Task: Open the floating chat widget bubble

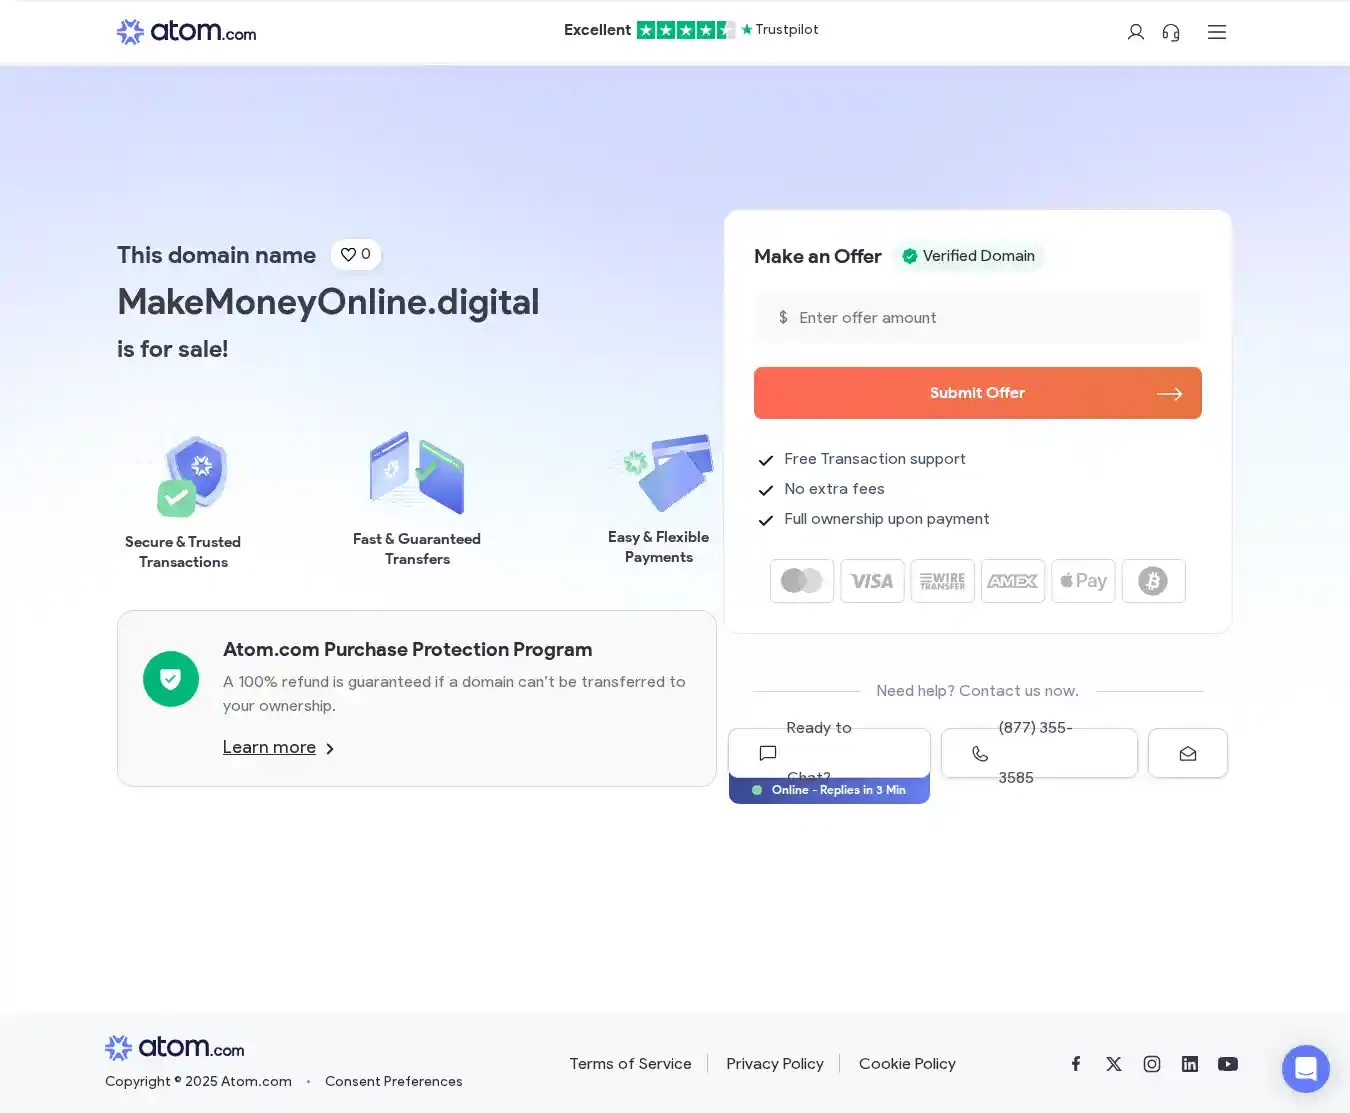Action: click(1305, 1069)
